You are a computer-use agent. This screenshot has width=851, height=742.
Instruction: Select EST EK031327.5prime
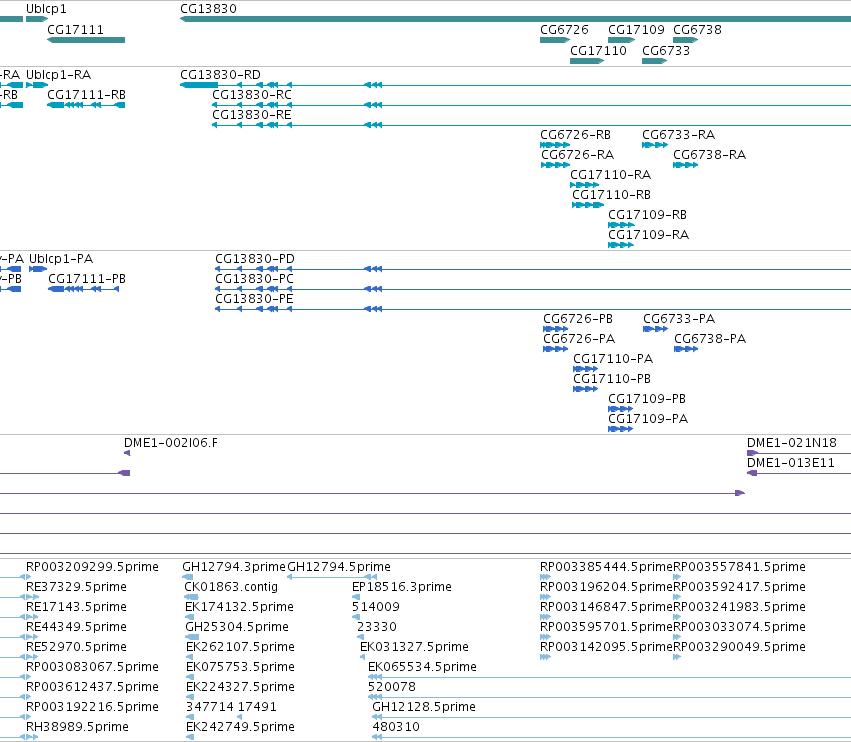(x=363, y=657)
